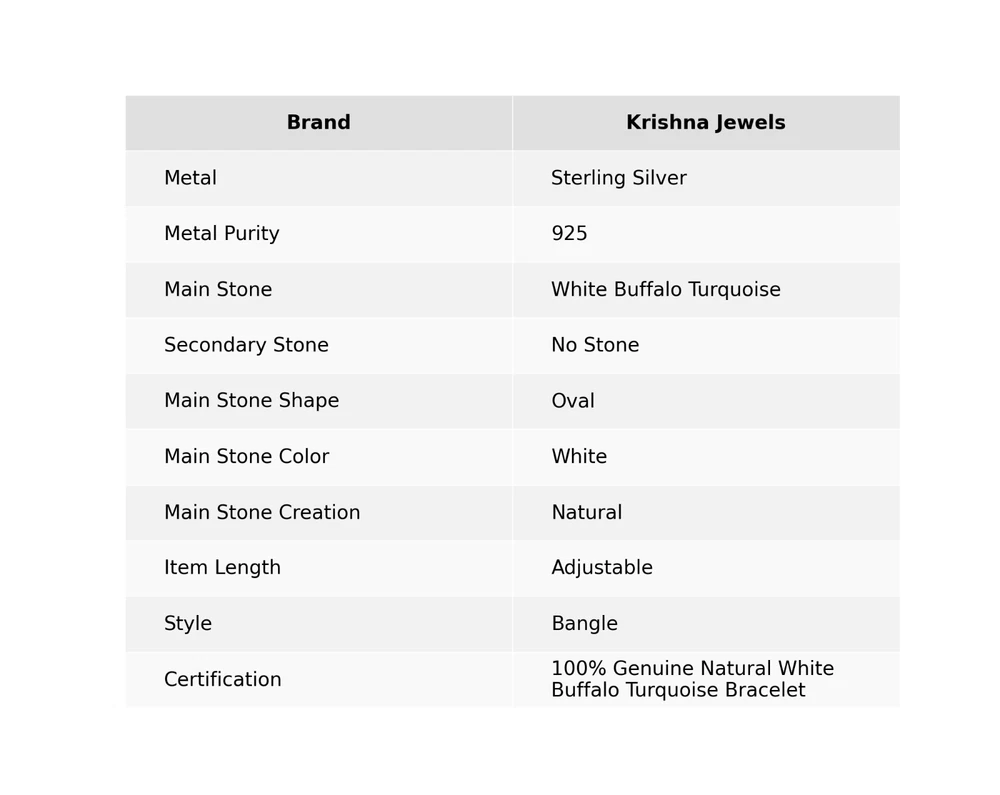Click the Main Stone label

(217, 290)
